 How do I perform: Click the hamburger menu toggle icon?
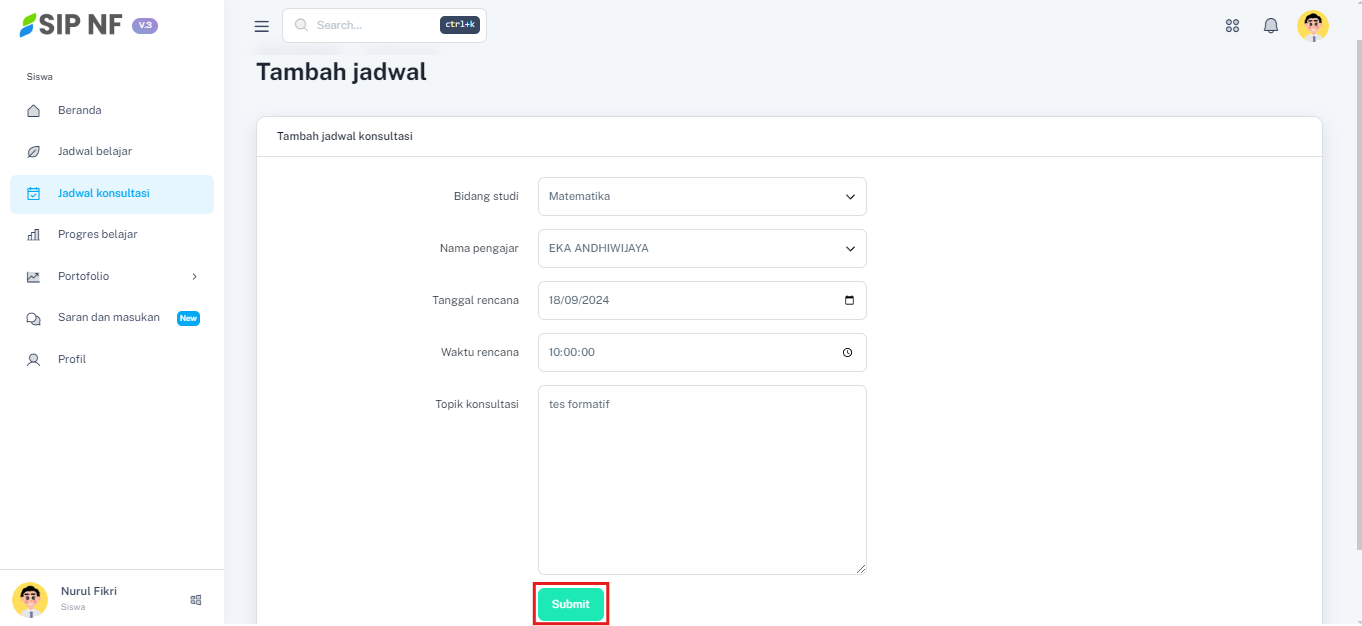point(262,26)
